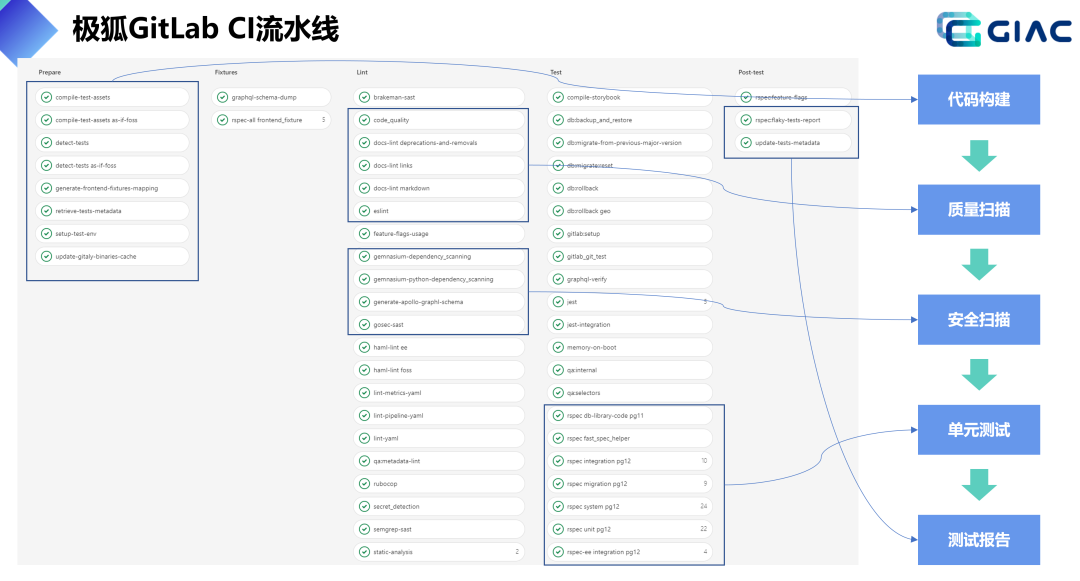Click the rubocop job status icon
This screenshot has width=1080, height=581.
[x=364, y=483]
